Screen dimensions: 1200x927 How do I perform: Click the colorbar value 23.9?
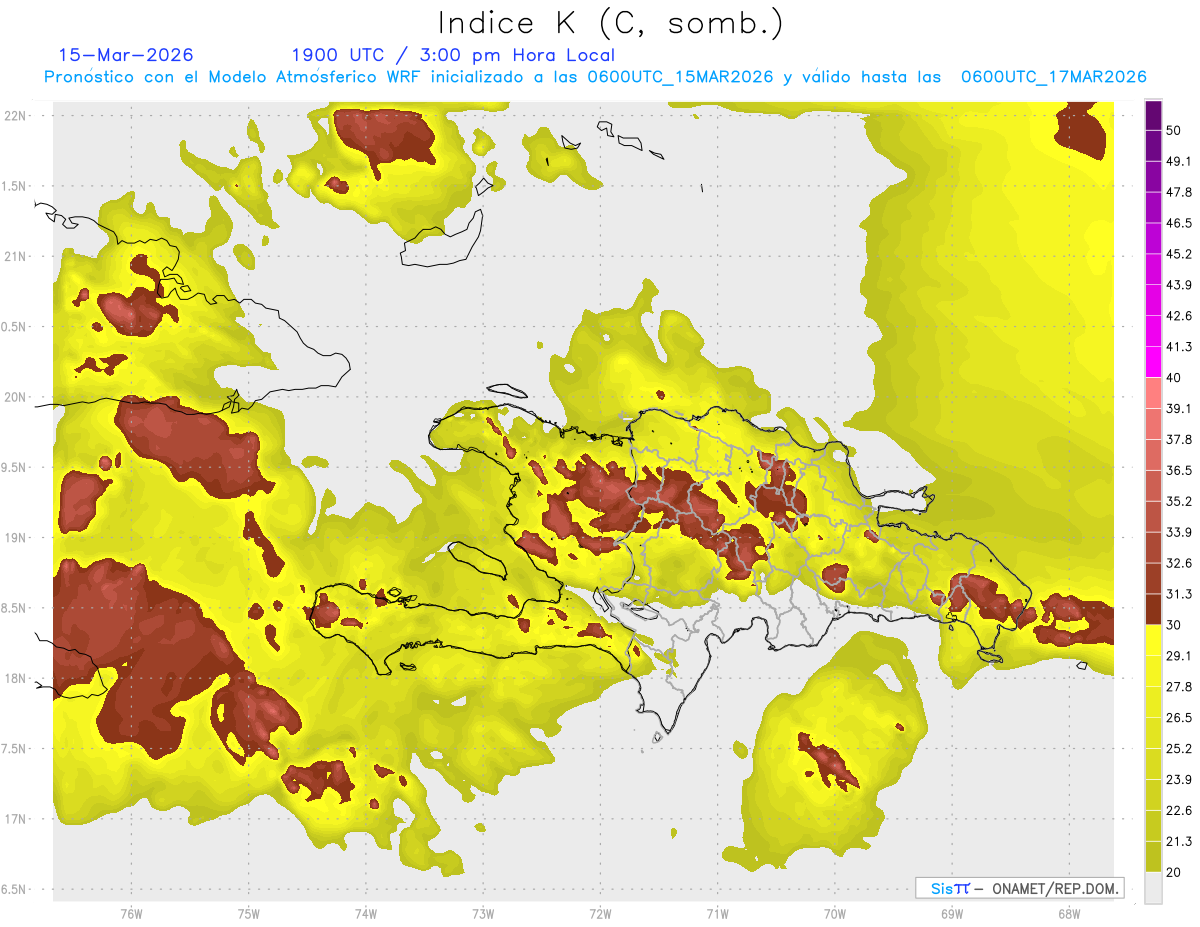pyautogui.click(x=1178, y=780)
